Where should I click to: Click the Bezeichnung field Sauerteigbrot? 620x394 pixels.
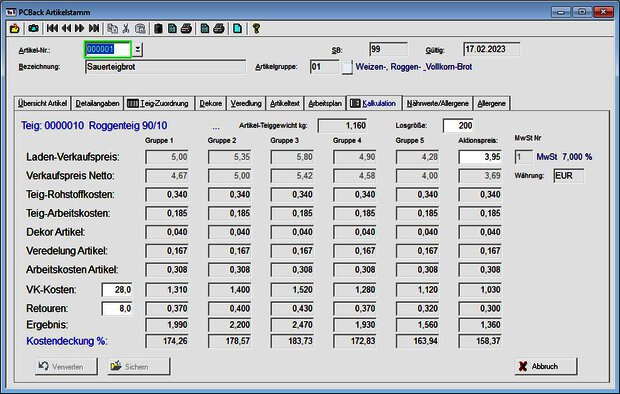165,67
